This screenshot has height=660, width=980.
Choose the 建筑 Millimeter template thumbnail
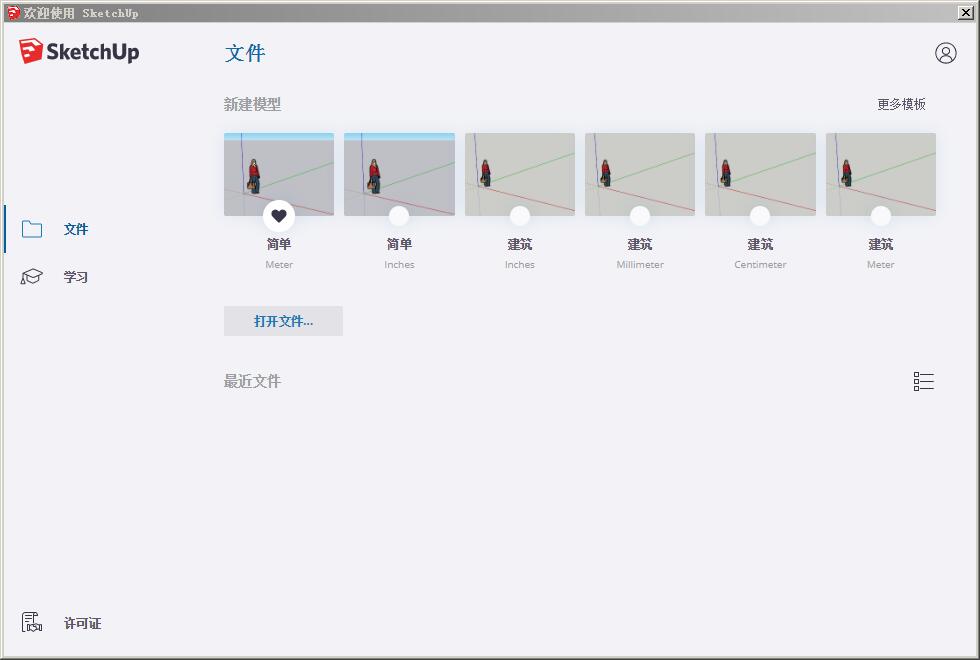[x=640, y=174]
